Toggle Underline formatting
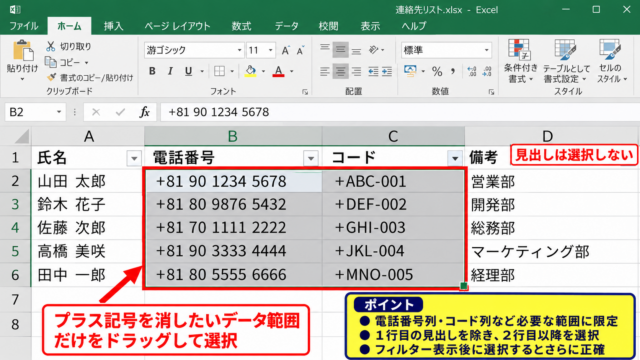The height and width of the screenshot is (360, 640). click(x=188, y=71)
